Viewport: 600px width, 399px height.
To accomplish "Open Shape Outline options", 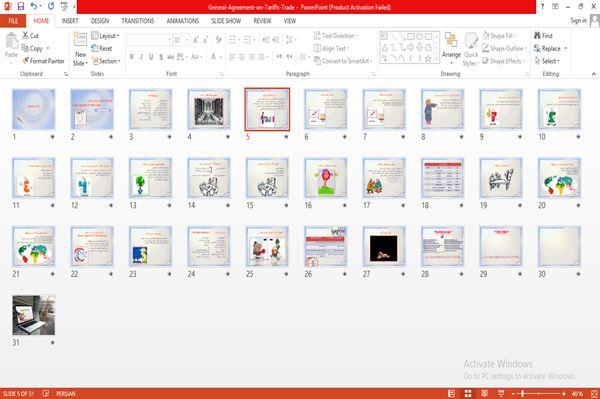I will point(504,48).
